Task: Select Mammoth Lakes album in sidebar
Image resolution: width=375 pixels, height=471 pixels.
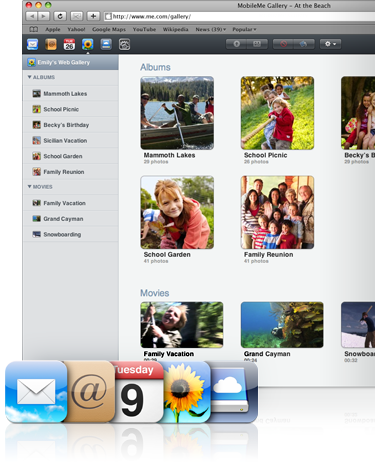Action: (70, 94)
